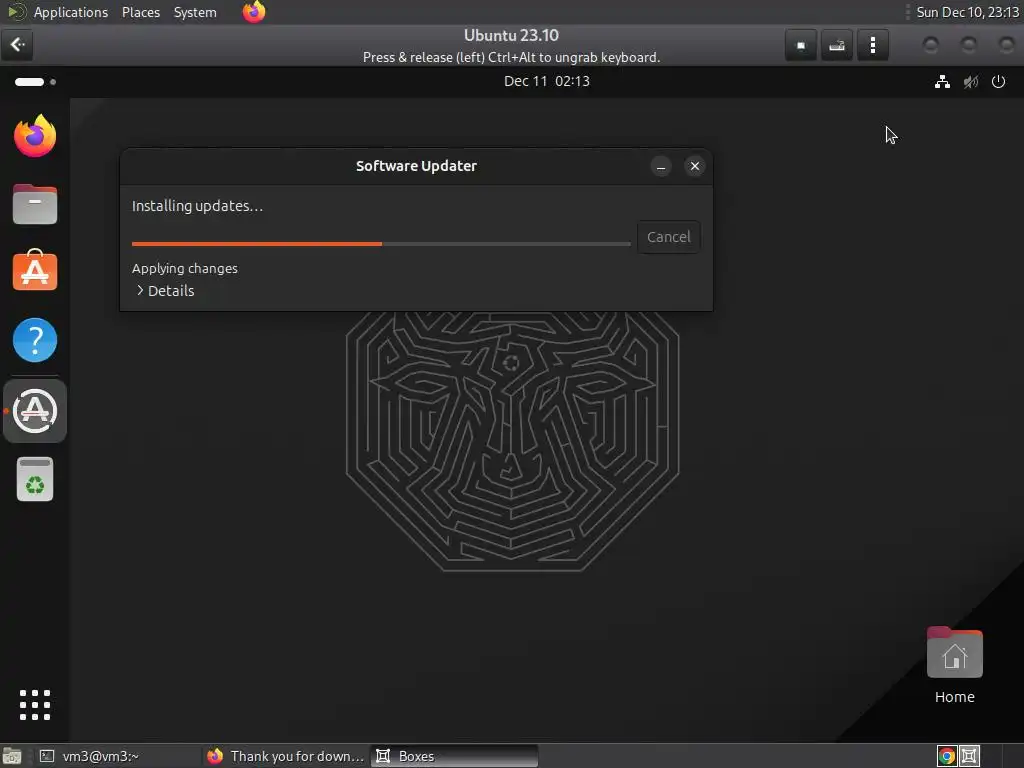Viewport: 1024px width, 768px height.
Task: Open the guest power menu icon
Action: pyautogui.click(x=998, y=82)
